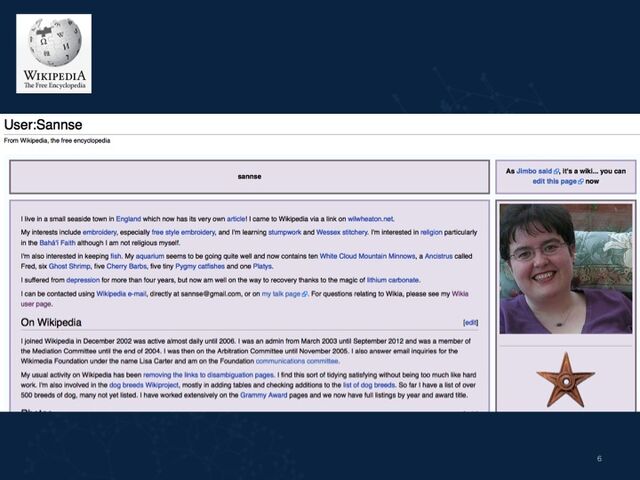
Task: Open the dog breeds Wikiproject link
Action: 144,385
